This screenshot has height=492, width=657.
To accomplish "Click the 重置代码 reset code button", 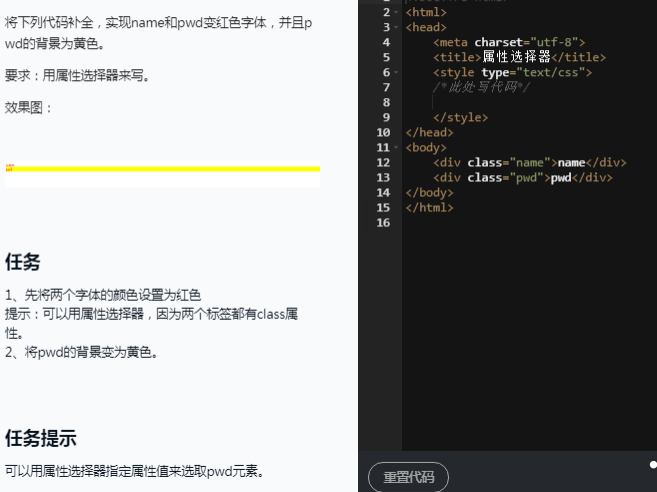I will pos(408,477).
